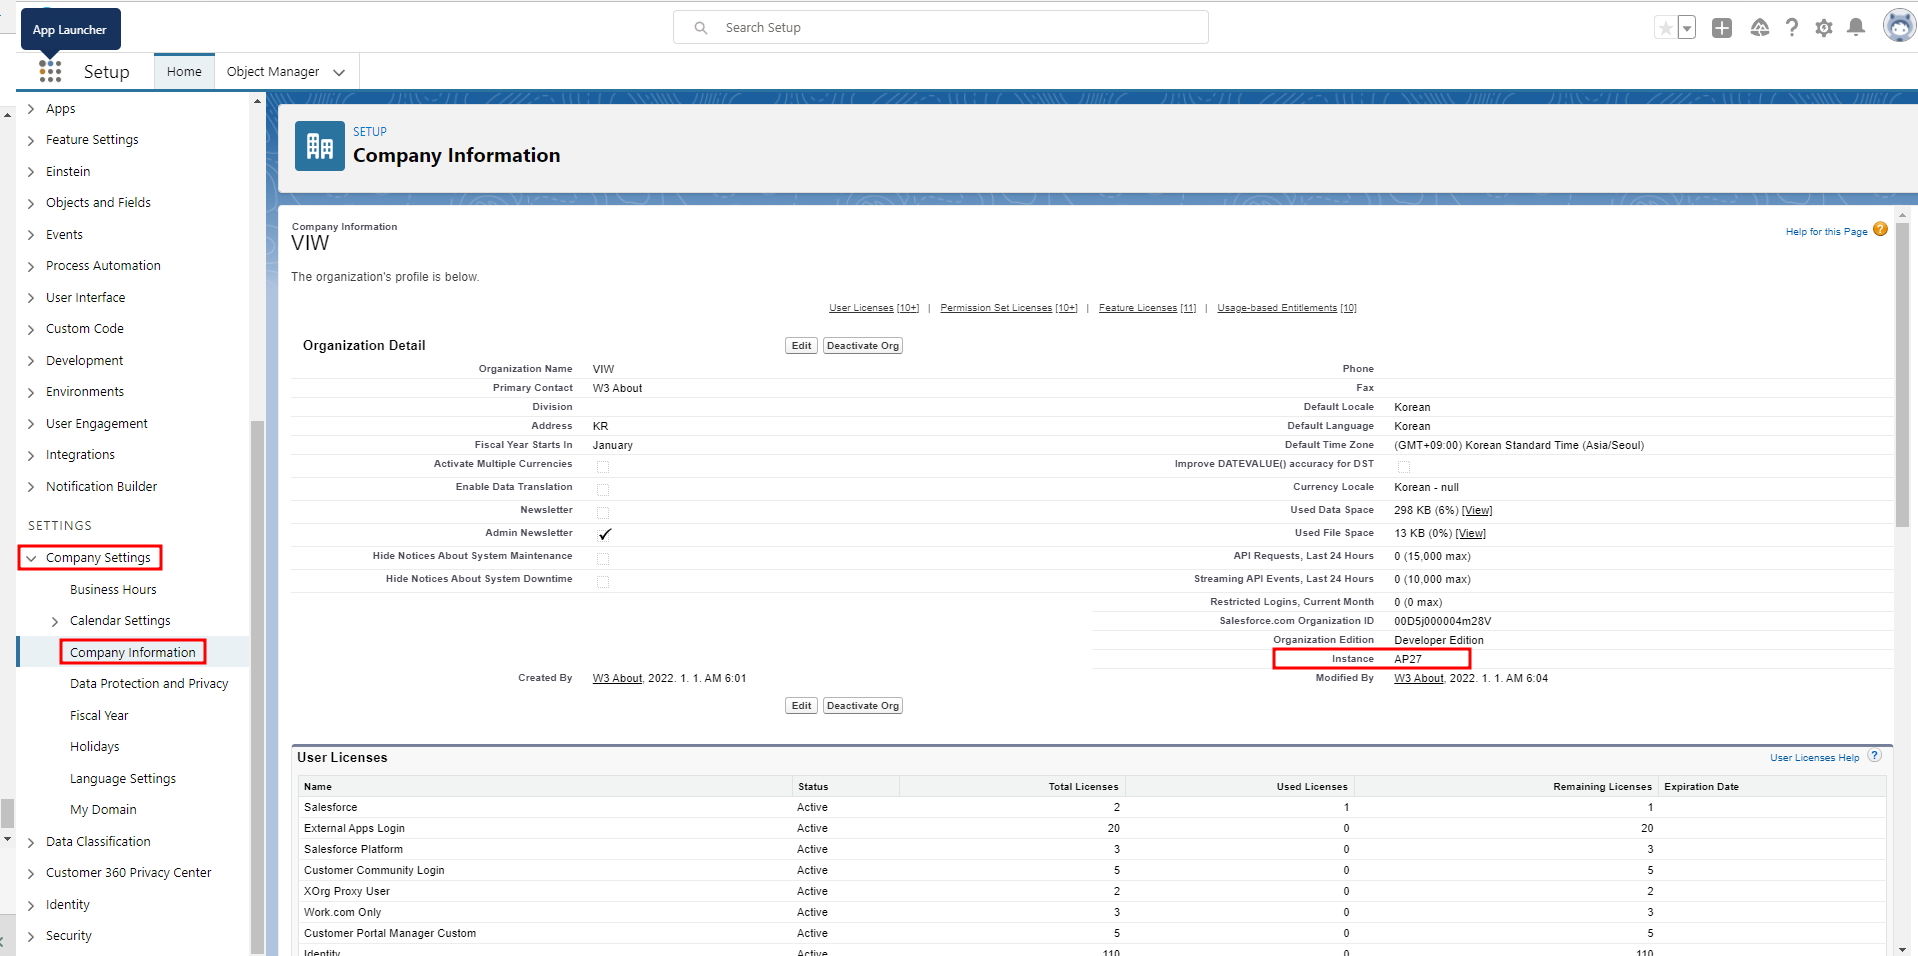Screen dimensions: 1918x956
Task: Open Business Hours in sidebar
Action: [x=113, y=590]
